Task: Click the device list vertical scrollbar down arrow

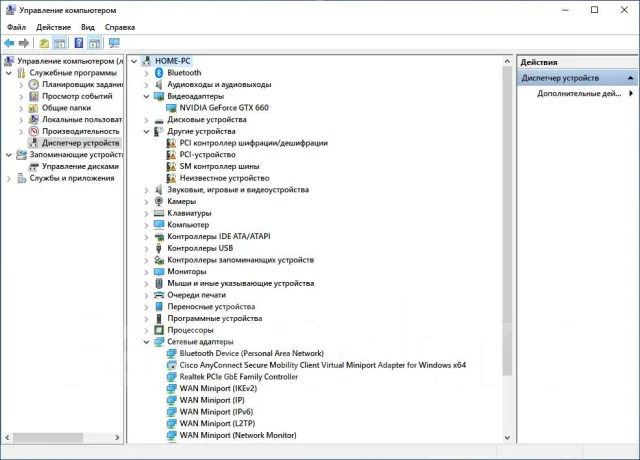Action: coord(507,438)
